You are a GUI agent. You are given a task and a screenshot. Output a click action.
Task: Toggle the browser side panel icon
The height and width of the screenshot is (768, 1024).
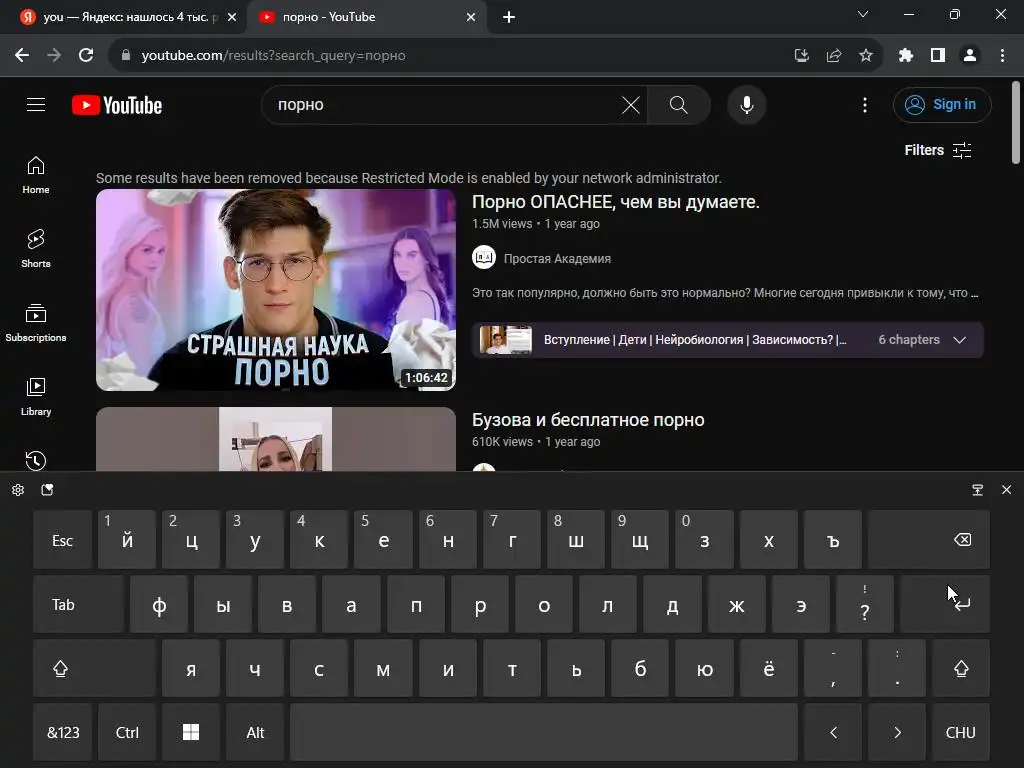tap(938, 56)
